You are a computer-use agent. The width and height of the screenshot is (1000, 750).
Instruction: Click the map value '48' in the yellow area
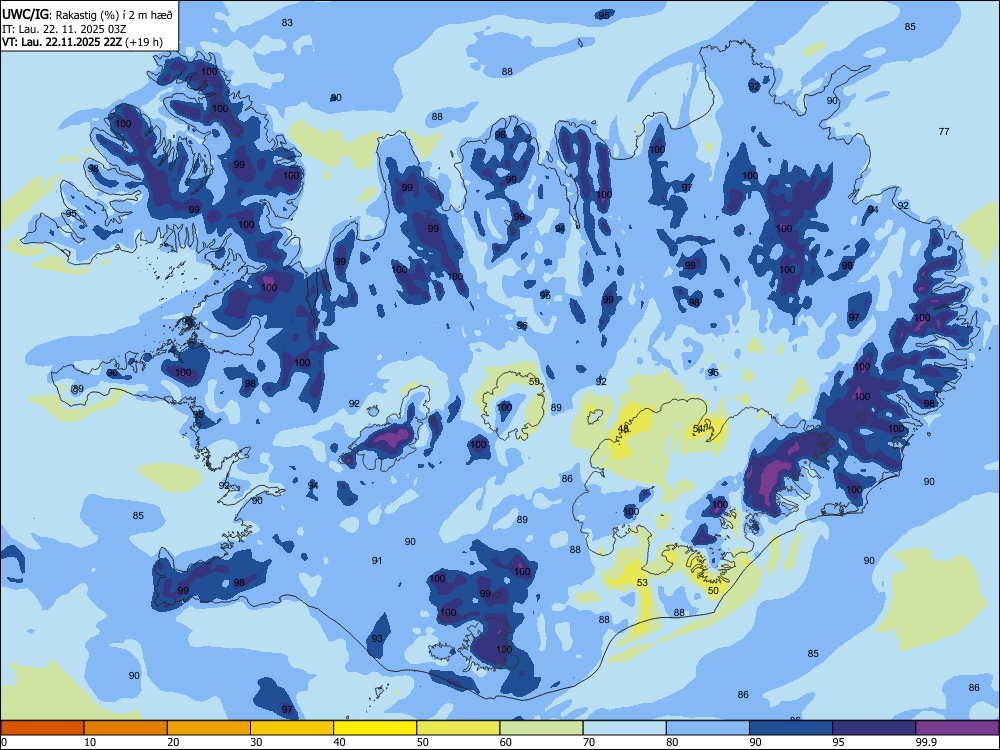pyautogui.click(x=624, y=429)
